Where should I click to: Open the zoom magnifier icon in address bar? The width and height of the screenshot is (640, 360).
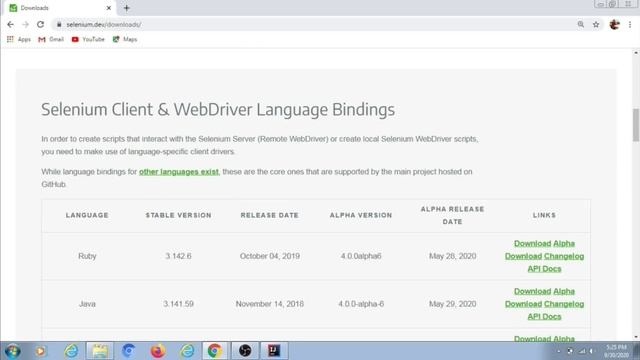pos(581,24)
